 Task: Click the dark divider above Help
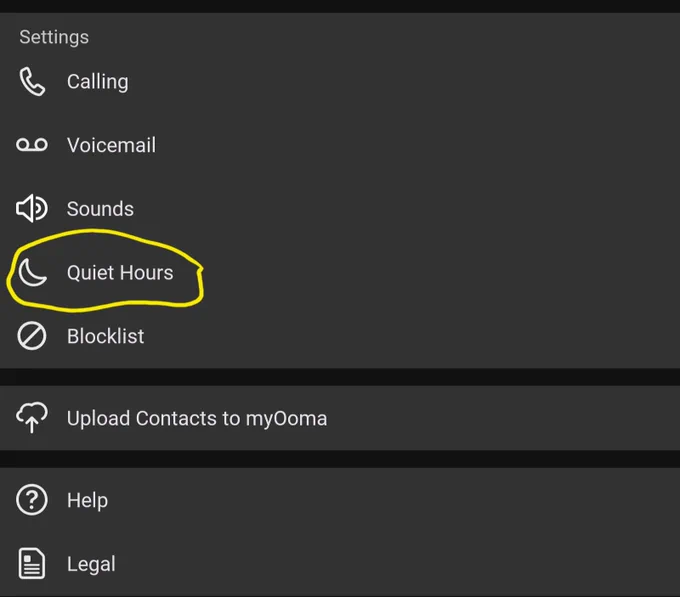click(340, 459)
